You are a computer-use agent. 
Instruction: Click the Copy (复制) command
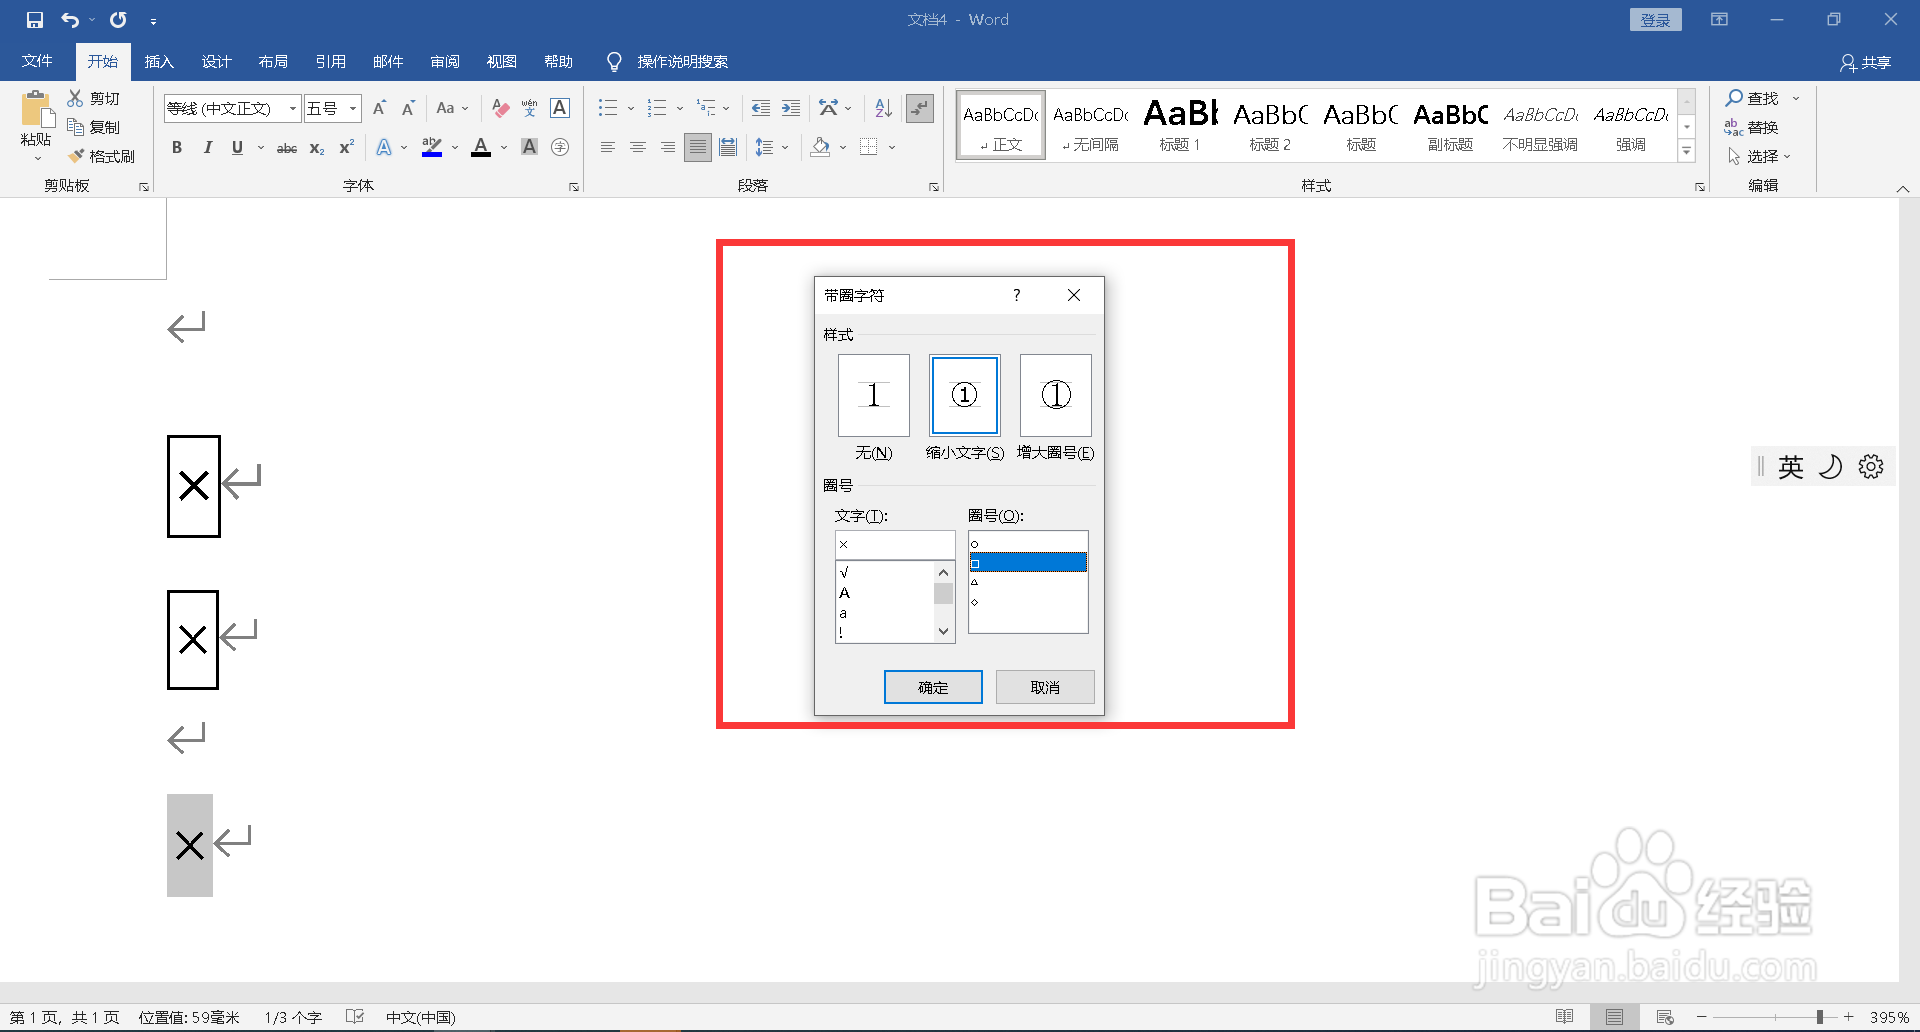click(x=93, y=127)
